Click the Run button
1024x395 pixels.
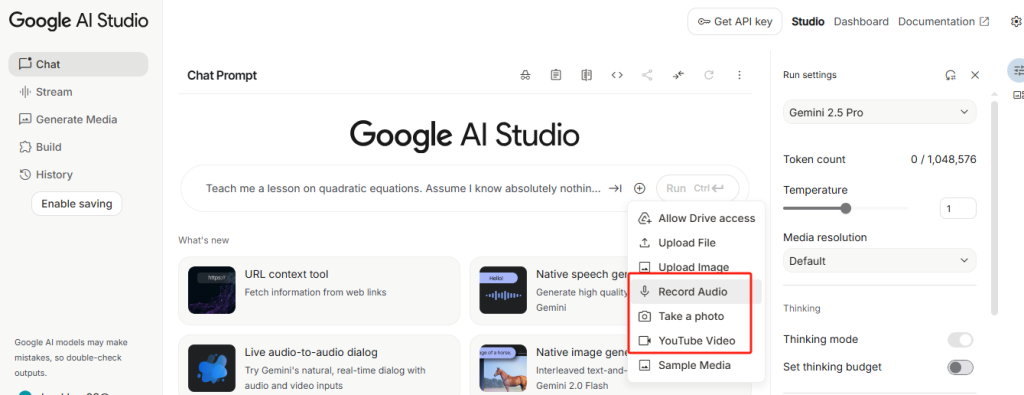coord(697,188)
